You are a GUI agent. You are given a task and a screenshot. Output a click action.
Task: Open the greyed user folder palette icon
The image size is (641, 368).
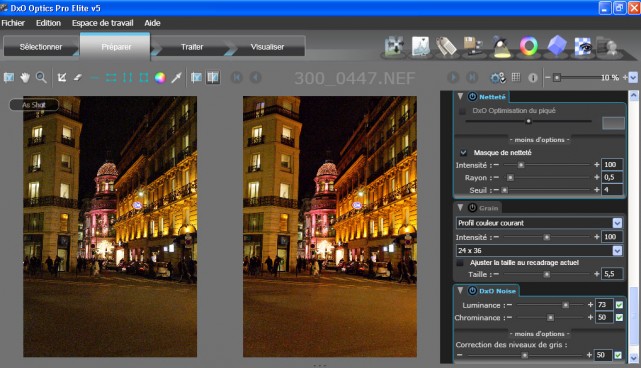pyautogui.click(x=608, y=46)
